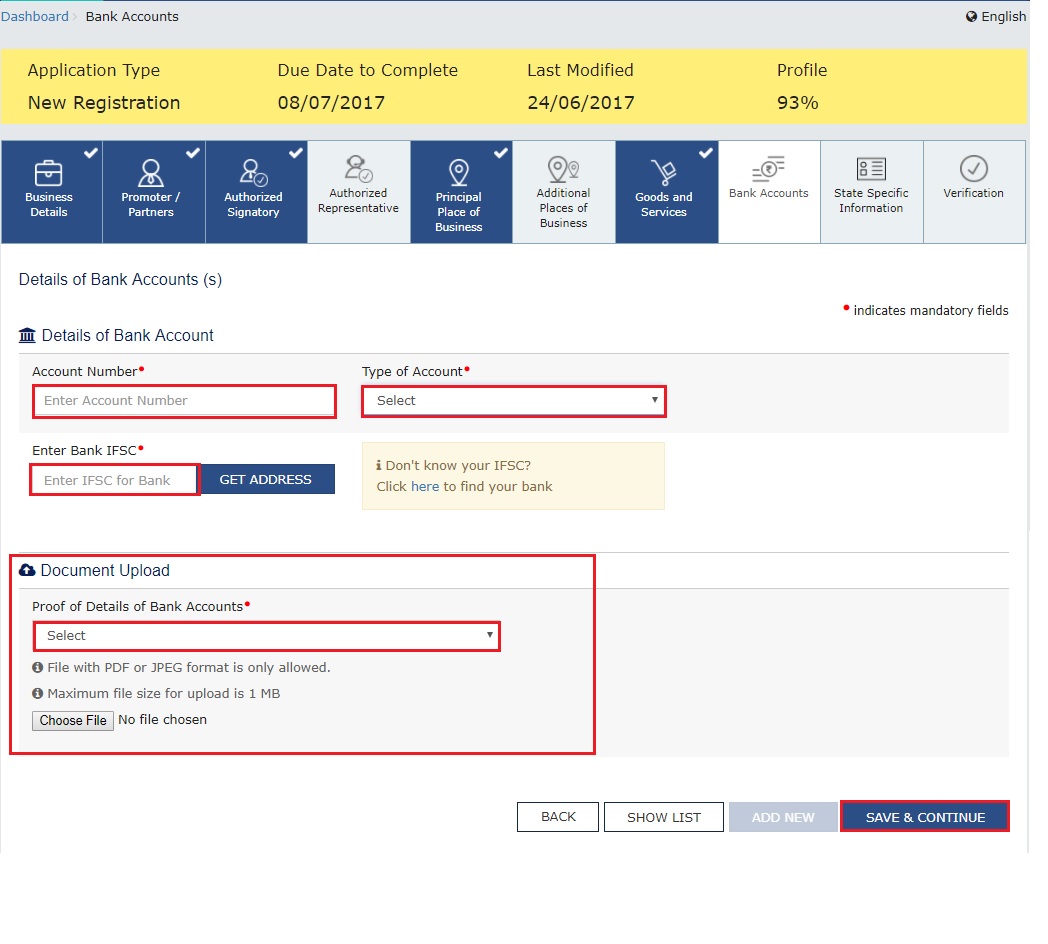1048x944 pixels.
Task: Return to the Dashboard via breadcrumb link
Action: 33,16
